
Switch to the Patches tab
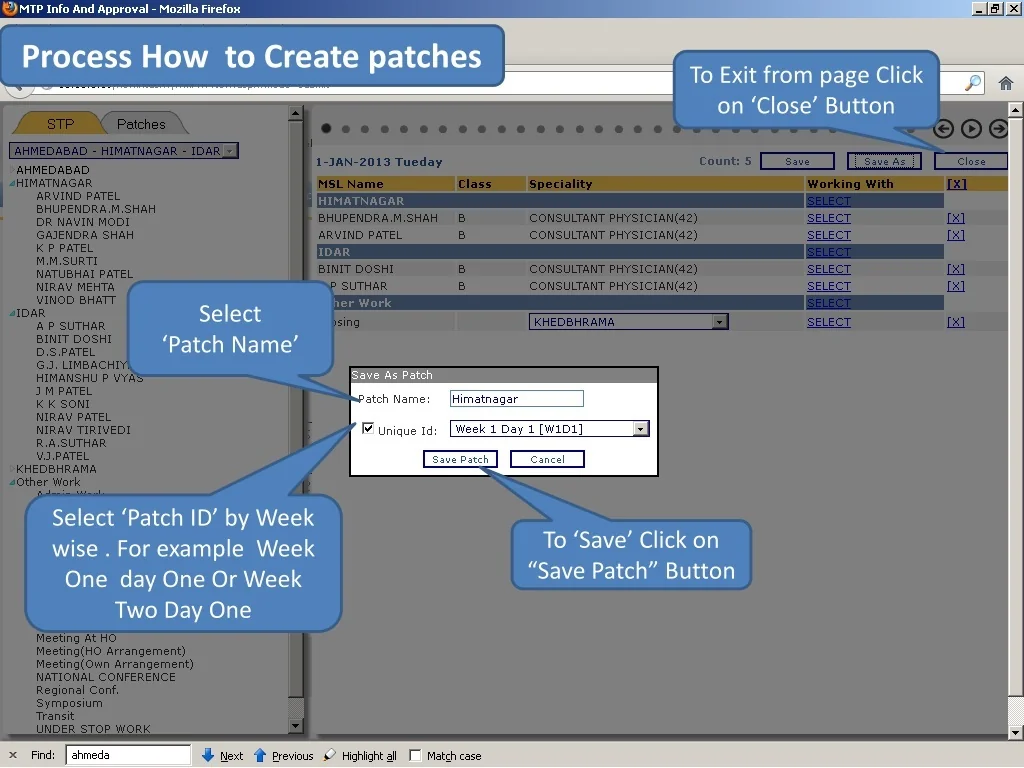pyautogui.click(x=141, y=124)
